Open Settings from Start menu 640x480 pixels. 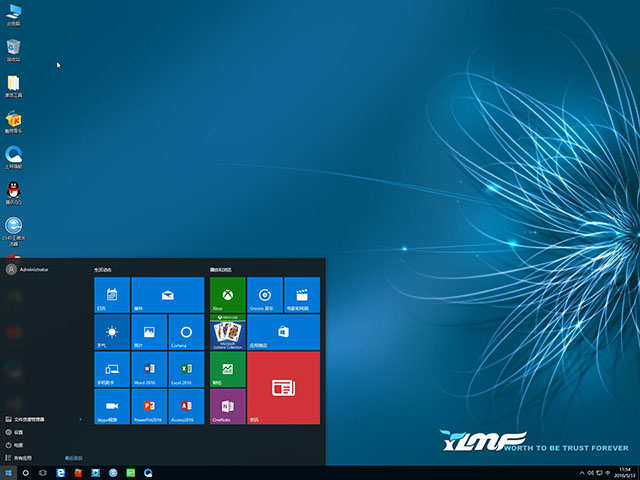tap(15, 432)
